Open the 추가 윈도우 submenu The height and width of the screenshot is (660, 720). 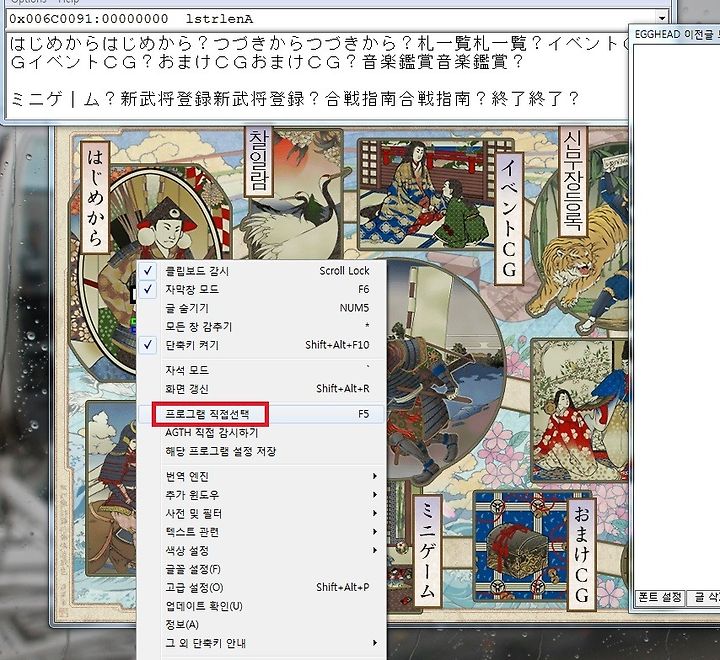[261, 495]
